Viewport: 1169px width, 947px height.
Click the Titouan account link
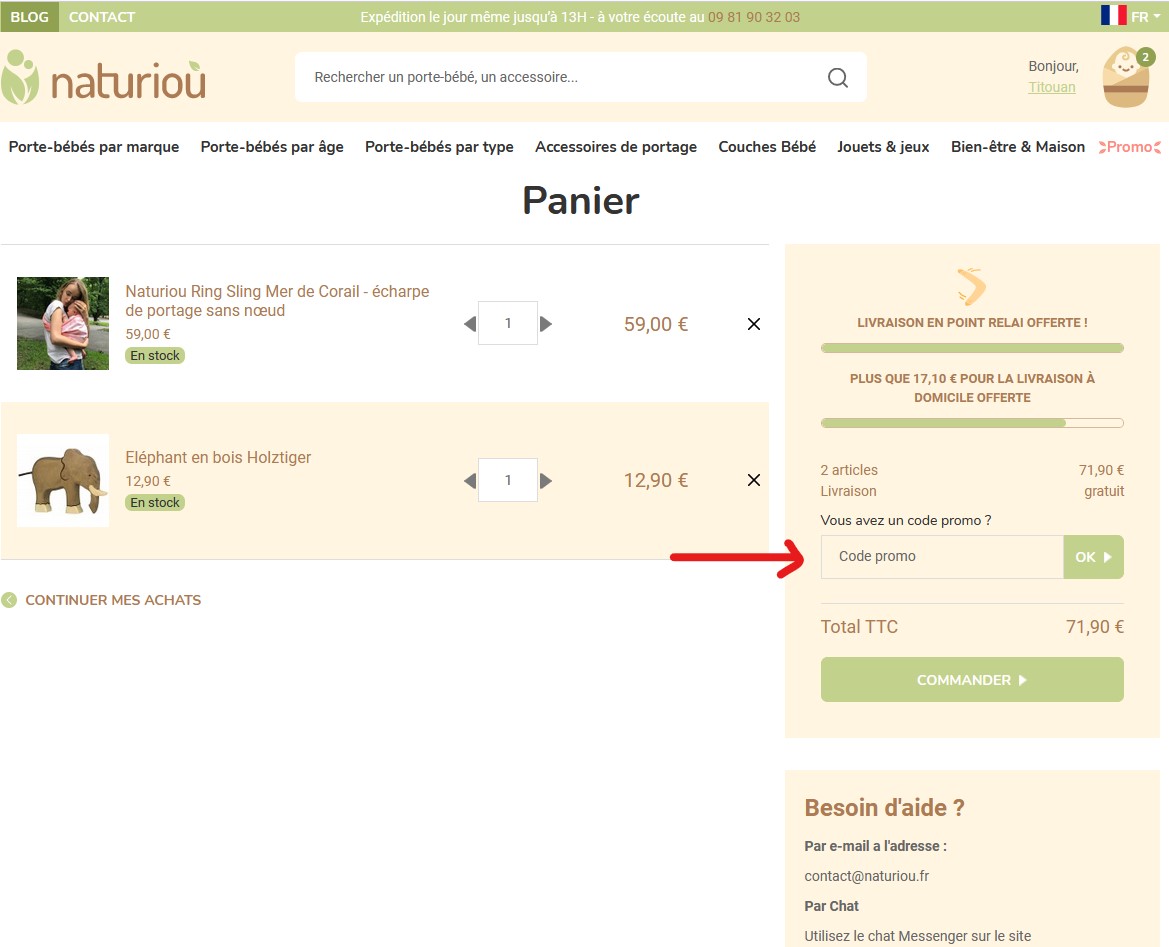(1052, 87)
